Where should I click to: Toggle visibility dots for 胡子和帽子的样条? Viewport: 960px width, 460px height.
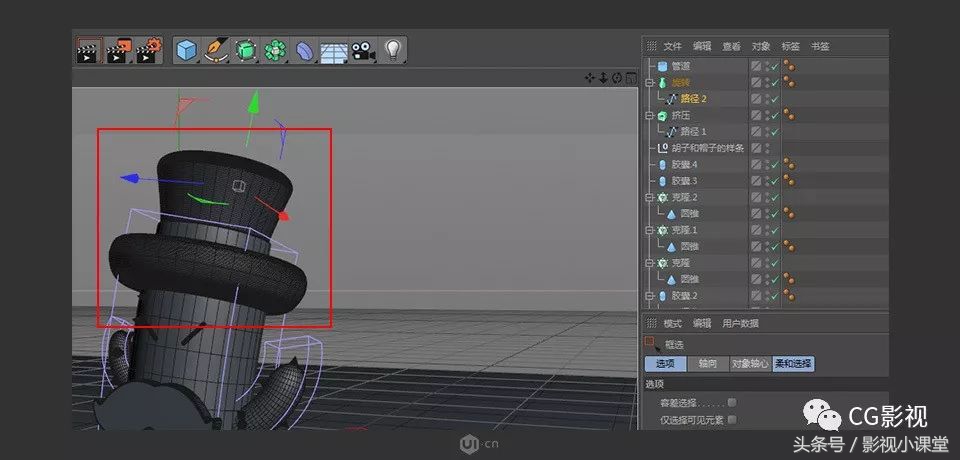tap(767, 148)
